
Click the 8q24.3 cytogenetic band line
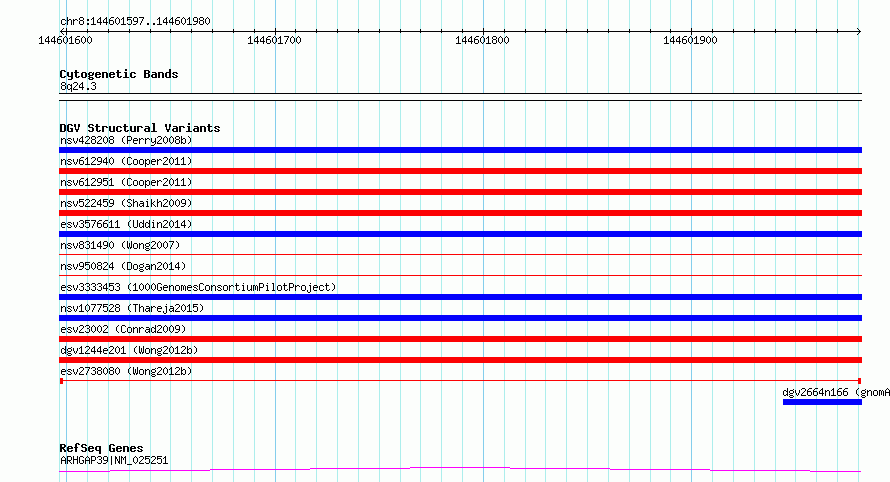[460, 97]
